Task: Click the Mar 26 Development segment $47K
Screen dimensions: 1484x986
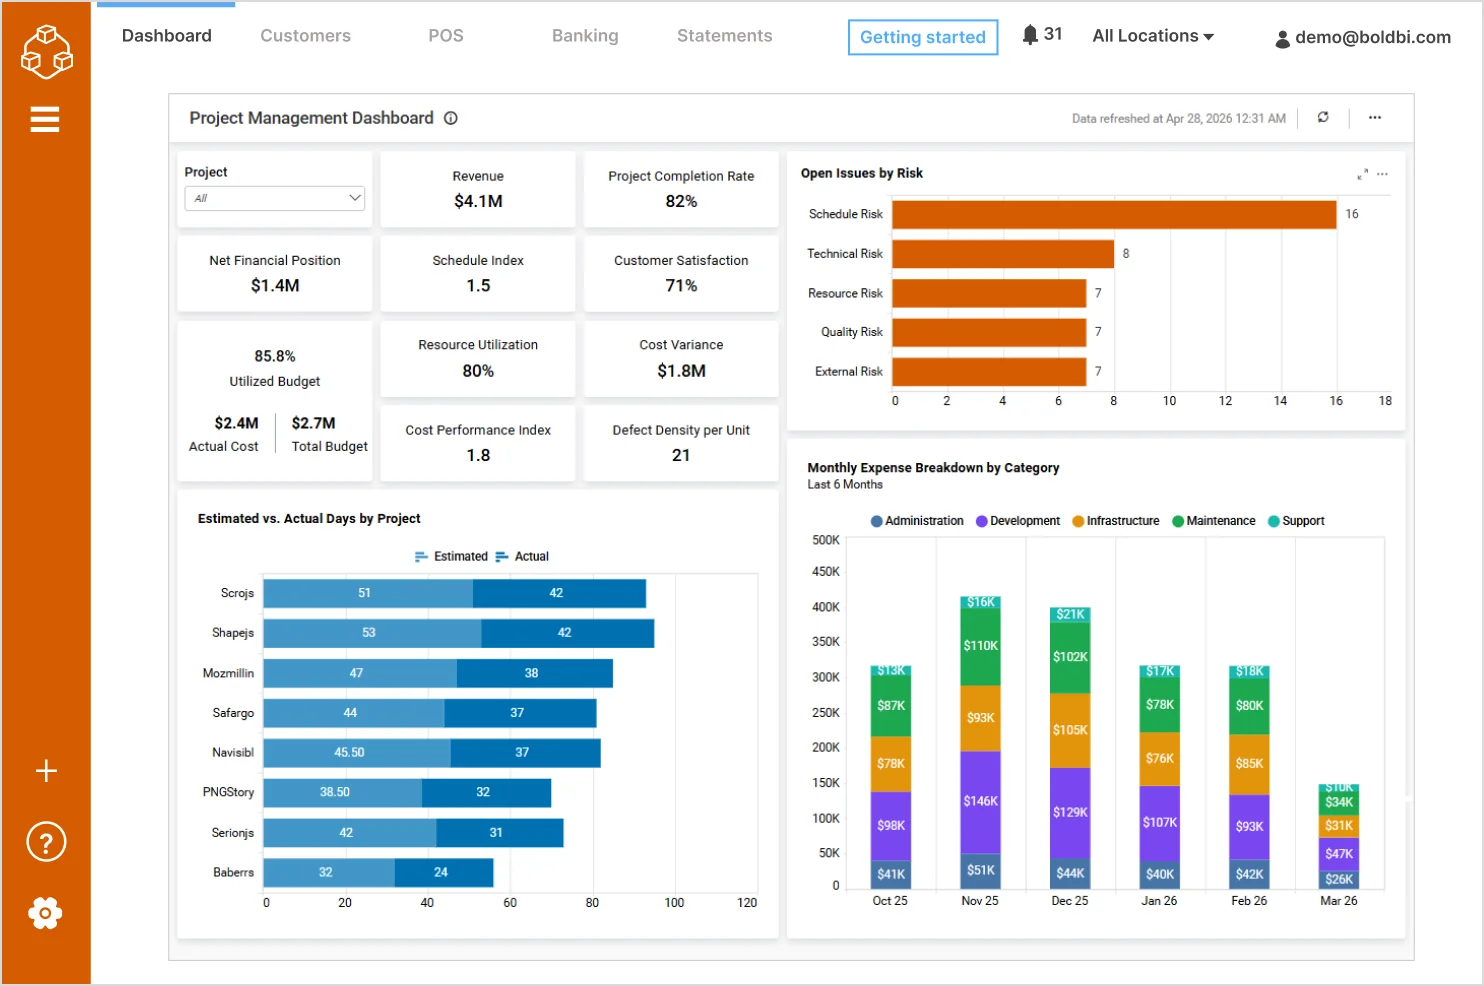Action: click(x=1339, y=854)
